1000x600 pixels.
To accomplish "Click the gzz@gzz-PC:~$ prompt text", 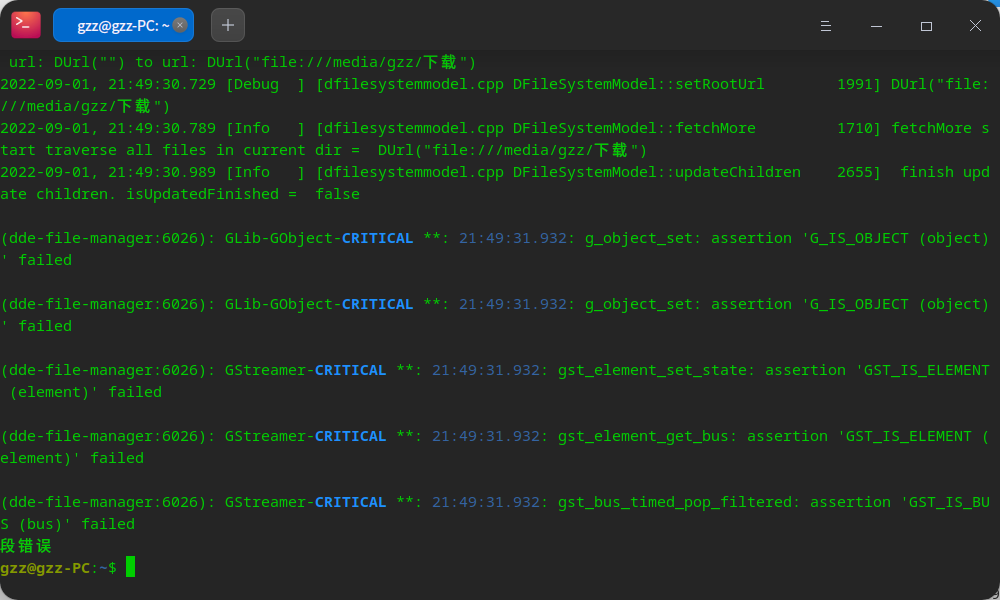I will pos(58,567).
